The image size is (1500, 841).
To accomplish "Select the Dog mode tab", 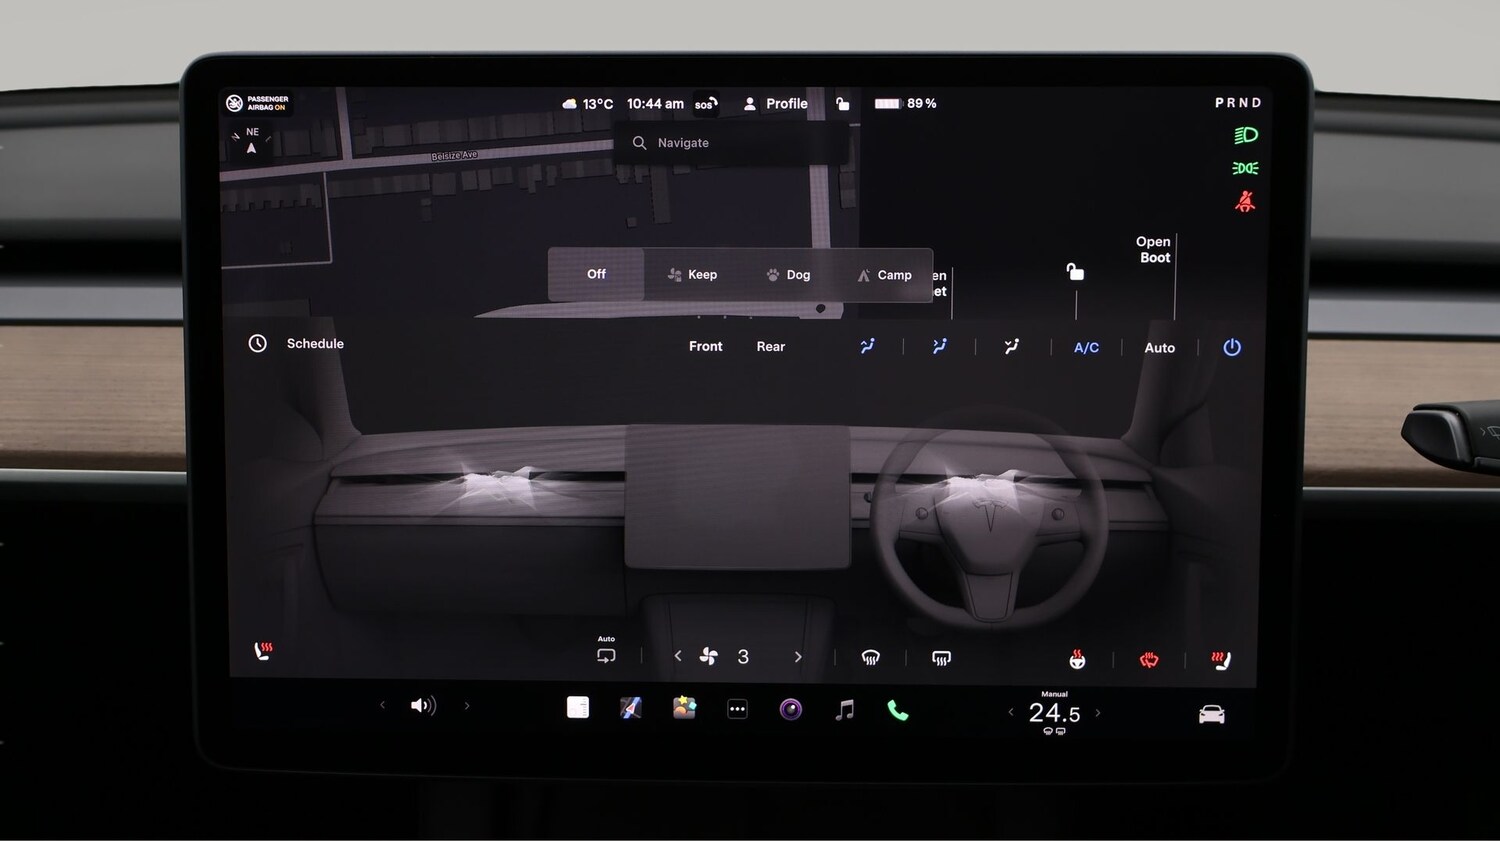I will pyautogui.click(x=788, y=274).
